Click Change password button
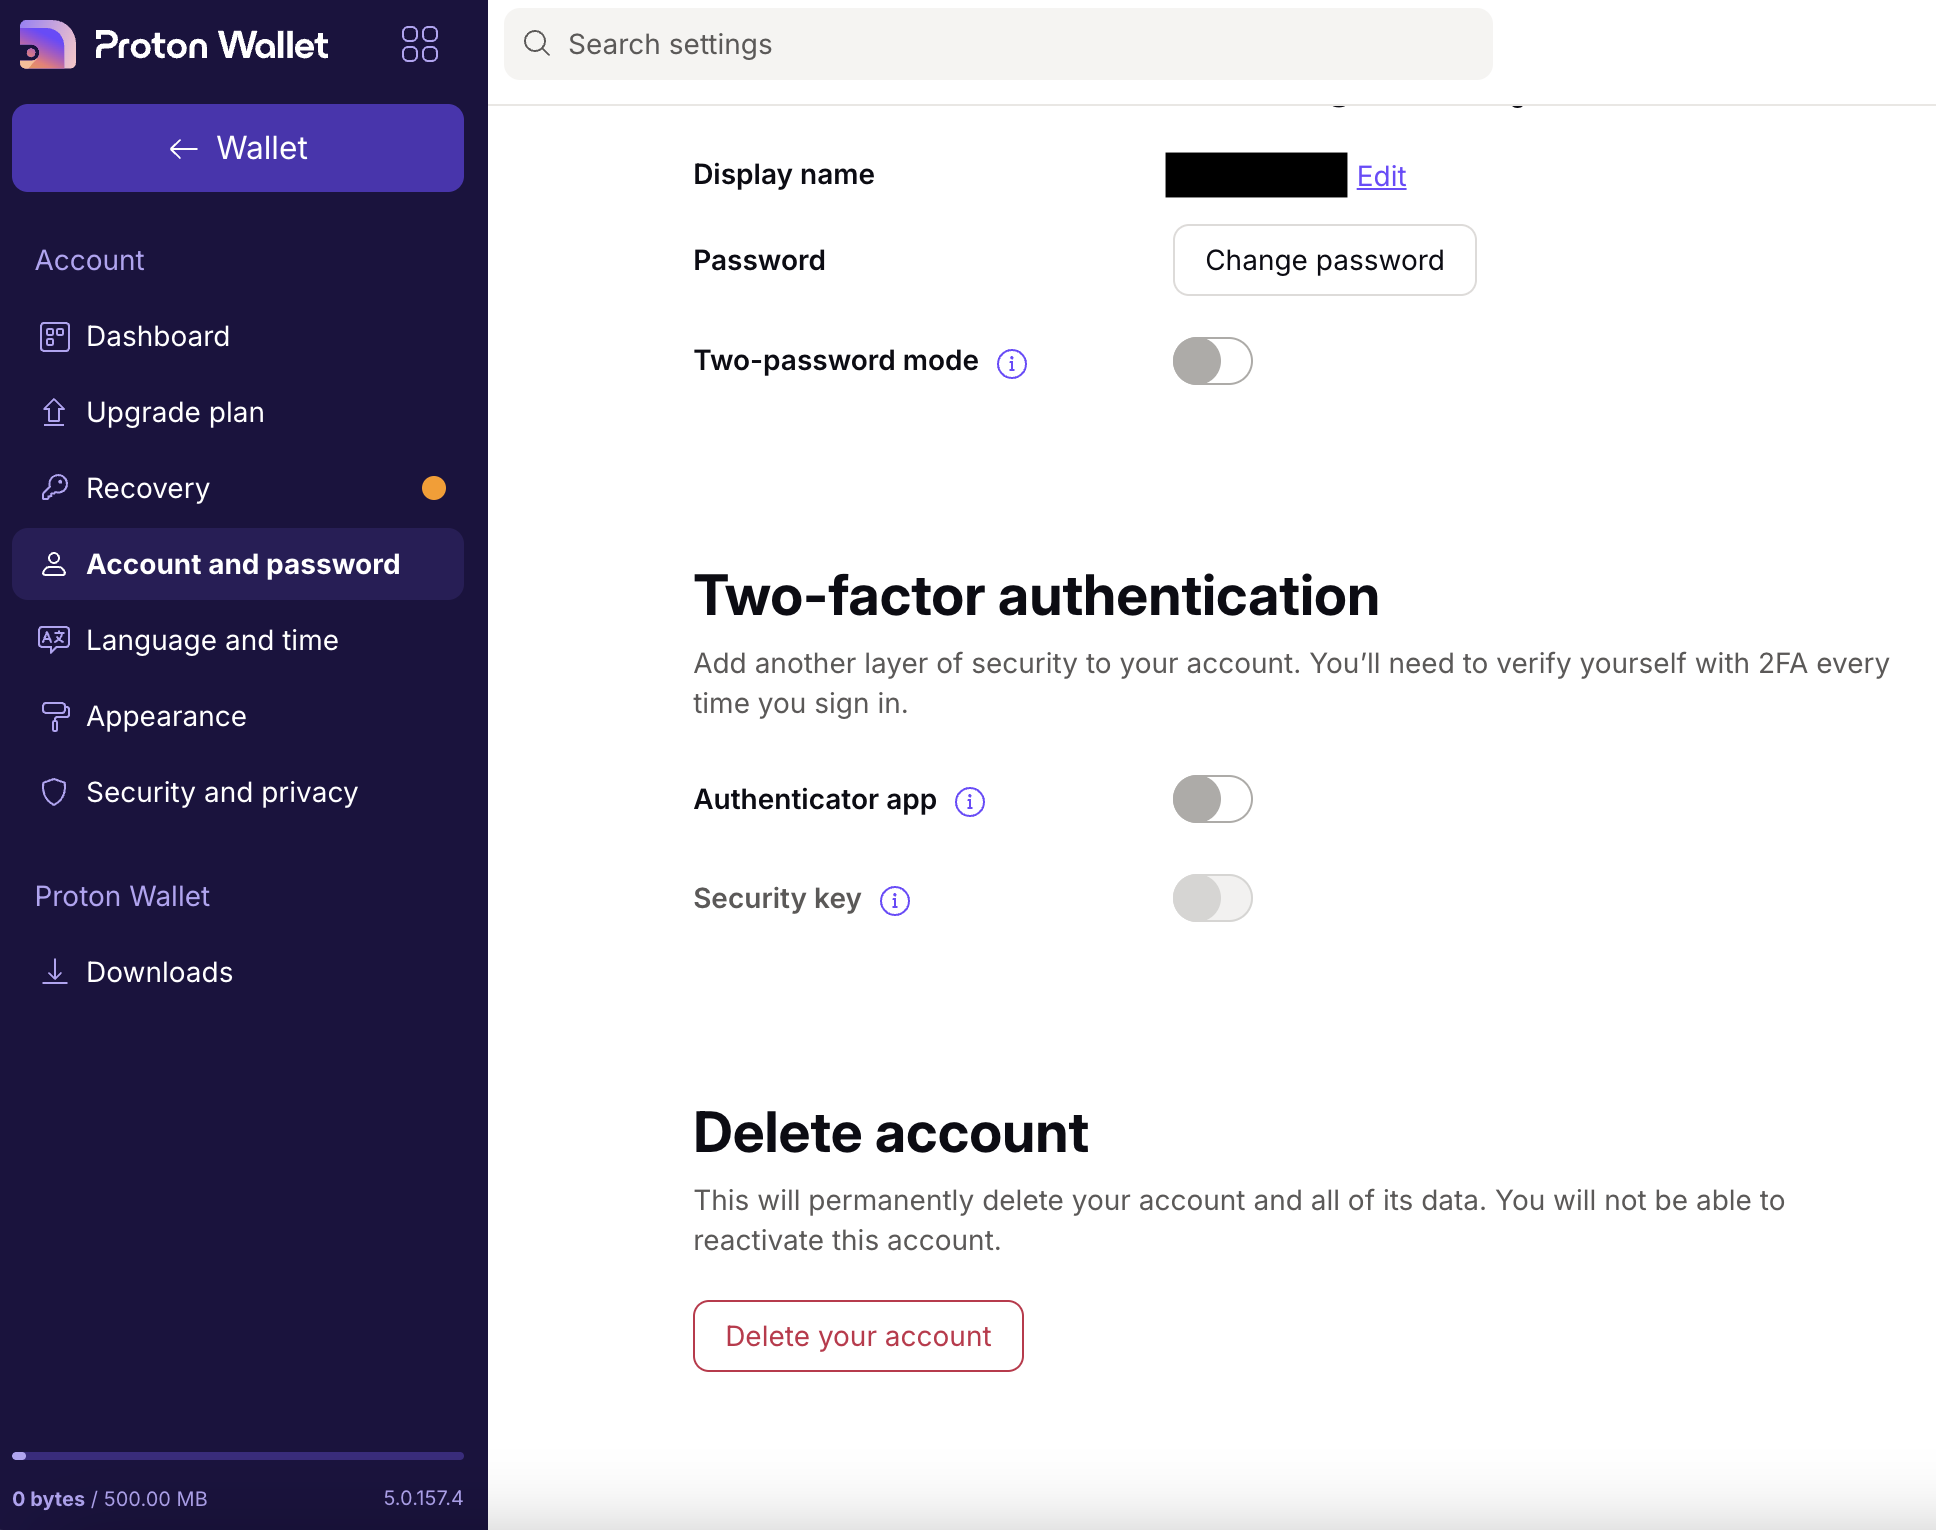Viewport: 1936px width, 1530px height. coord(1324,260)
